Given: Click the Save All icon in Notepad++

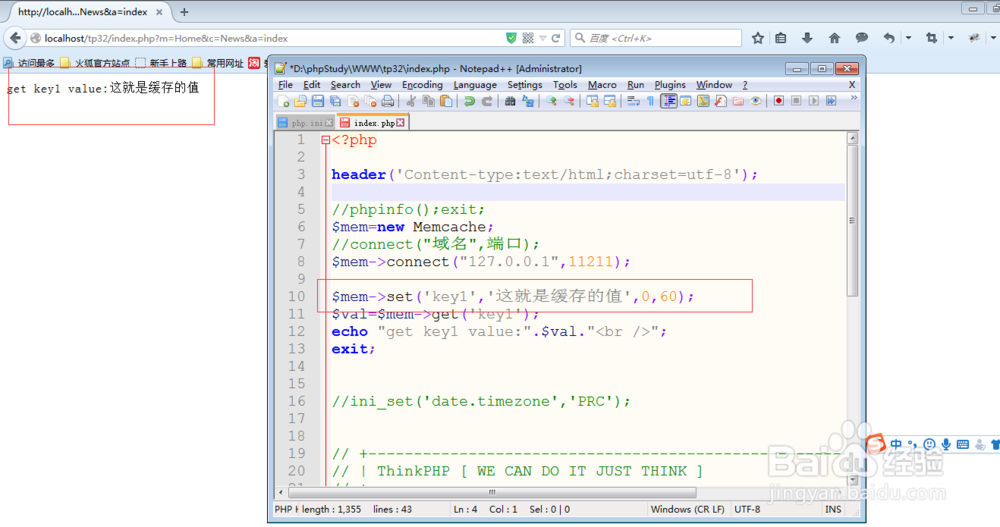Looking at the screenshot, I should [x=335, y=101].
